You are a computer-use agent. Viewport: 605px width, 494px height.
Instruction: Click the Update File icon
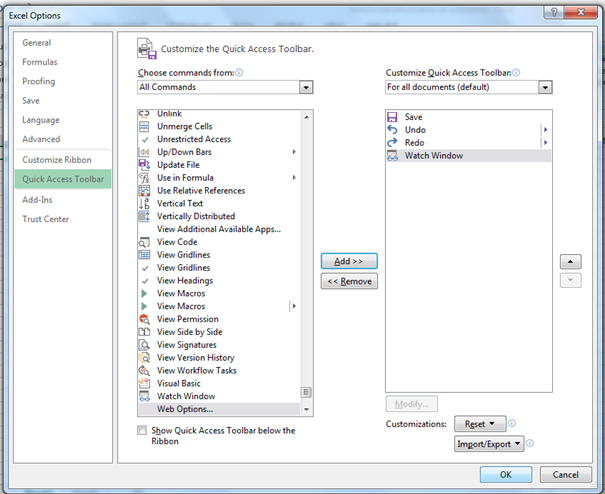tap(144, 165)
